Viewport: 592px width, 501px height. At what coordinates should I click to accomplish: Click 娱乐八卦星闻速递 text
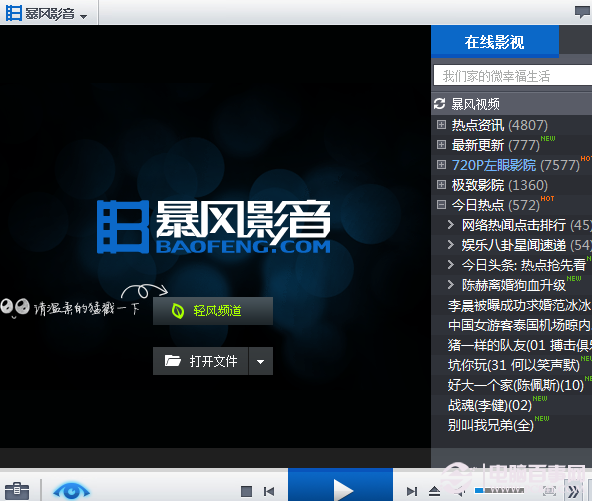pos(514,245)
